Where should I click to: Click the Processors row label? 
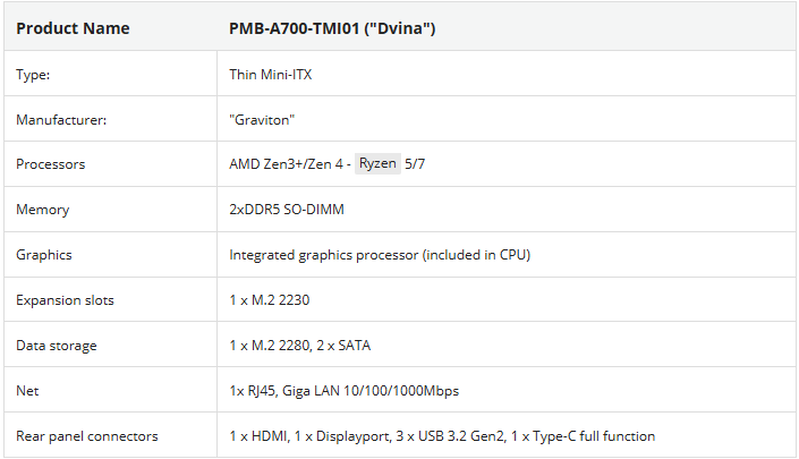coord(50,164)
